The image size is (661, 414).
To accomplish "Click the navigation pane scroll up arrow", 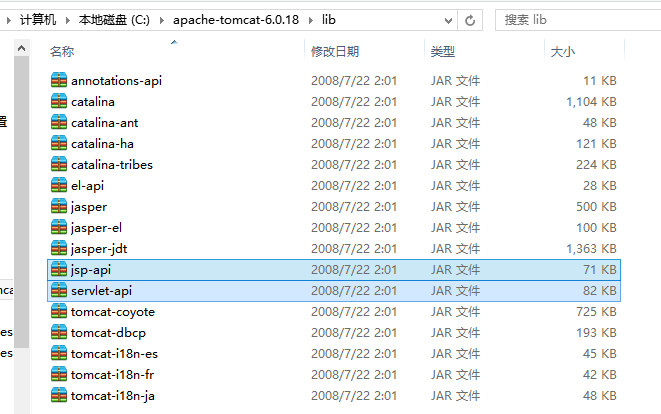I will 21,48.
